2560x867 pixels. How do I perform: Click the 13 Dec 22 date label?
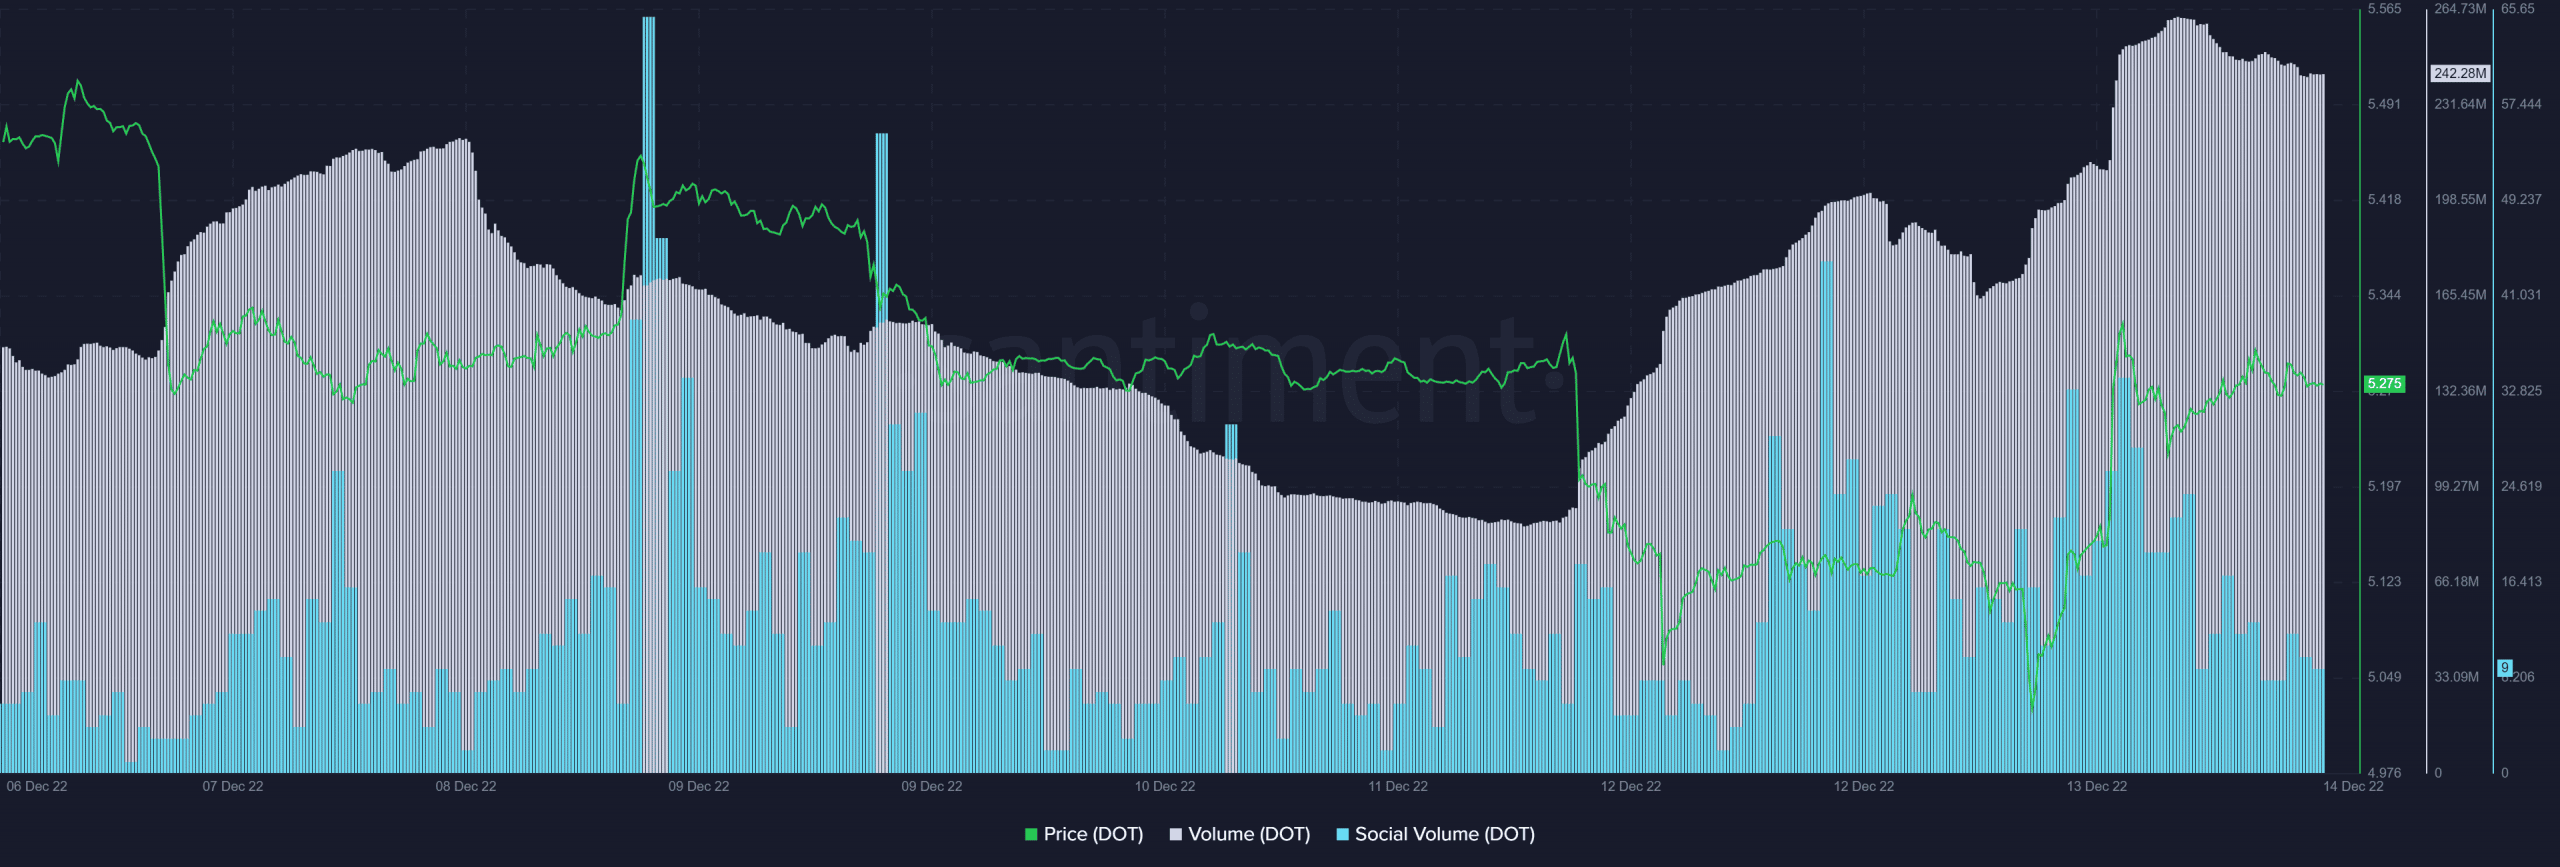point(2097,787)
